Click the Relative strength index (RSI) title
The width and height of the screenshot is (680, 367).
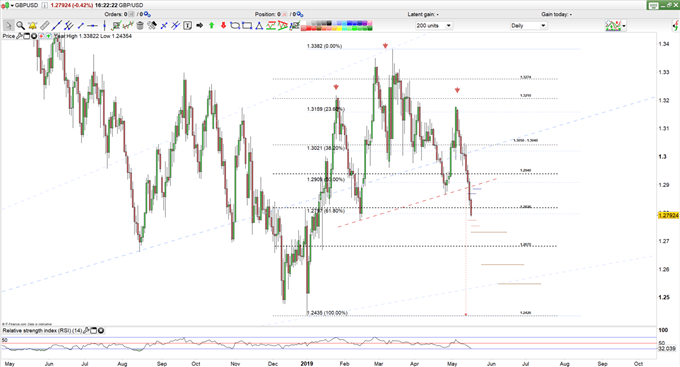[42, 331]
